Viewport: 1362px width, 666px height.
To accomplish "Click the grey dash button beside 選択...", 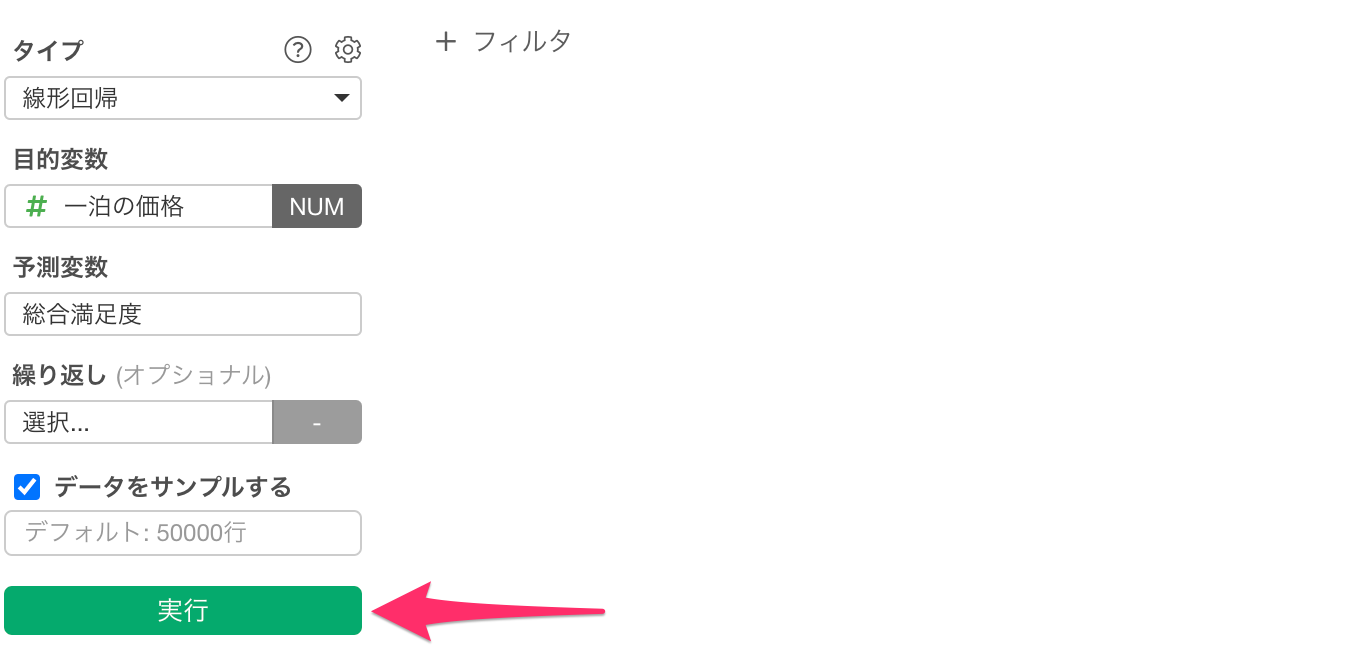I will (317, 422).
